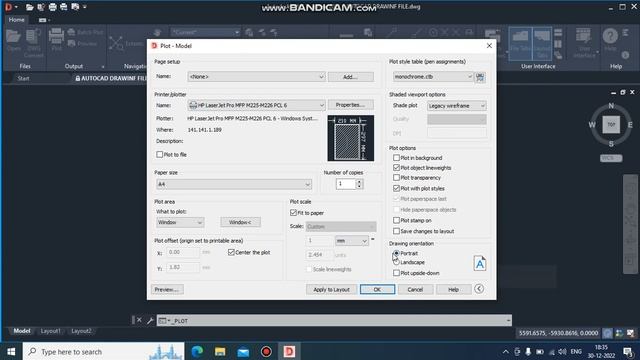Enable Plot transparency checkbox
Viewport: 640px width, 360px height.
[396, 178]
